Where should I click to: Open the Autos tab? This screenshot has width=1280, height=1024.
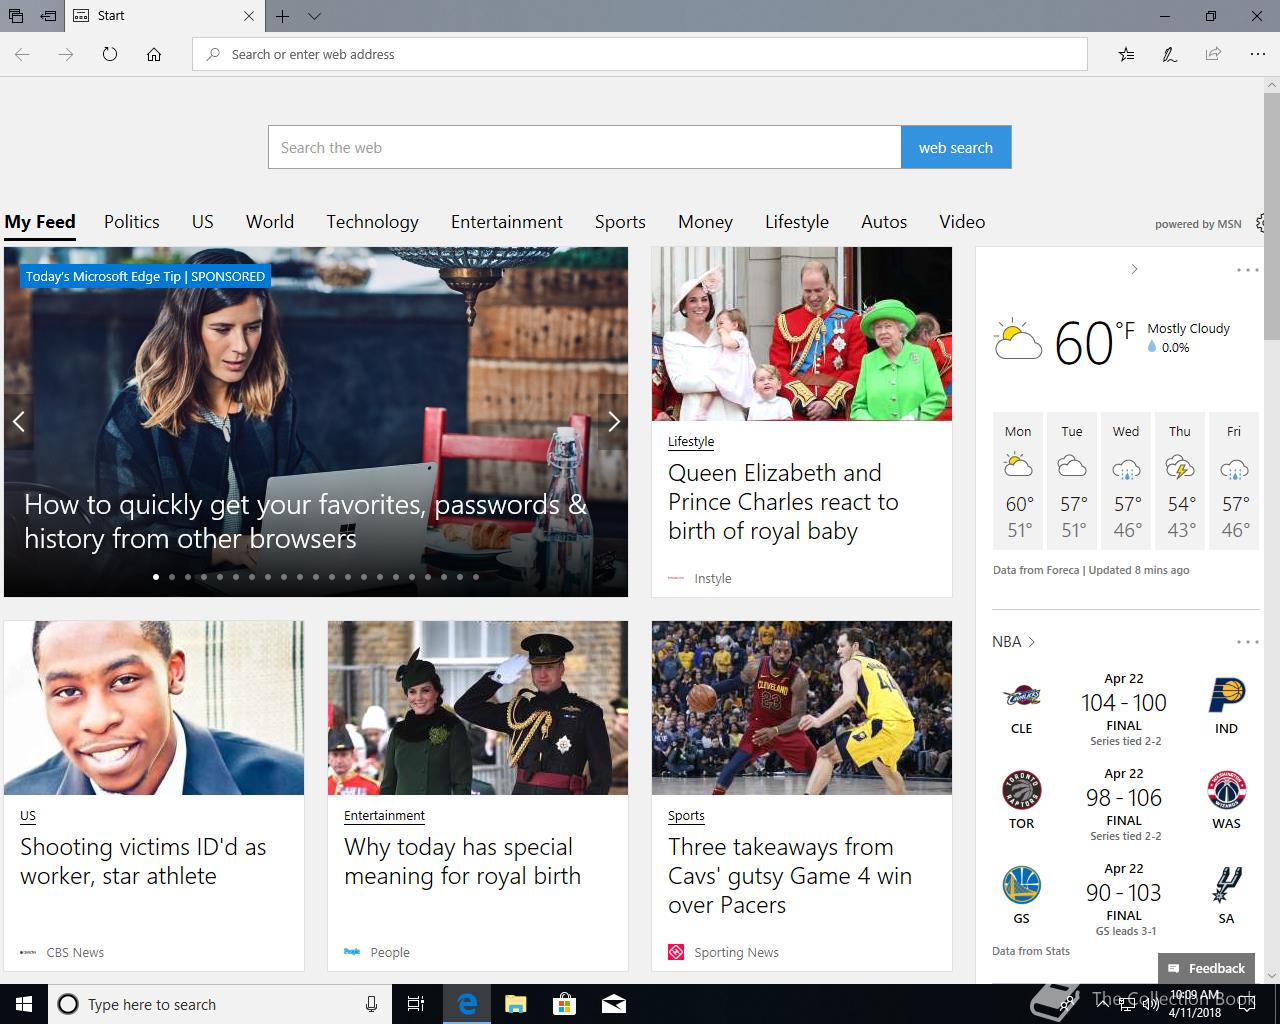tap(884, 222)
